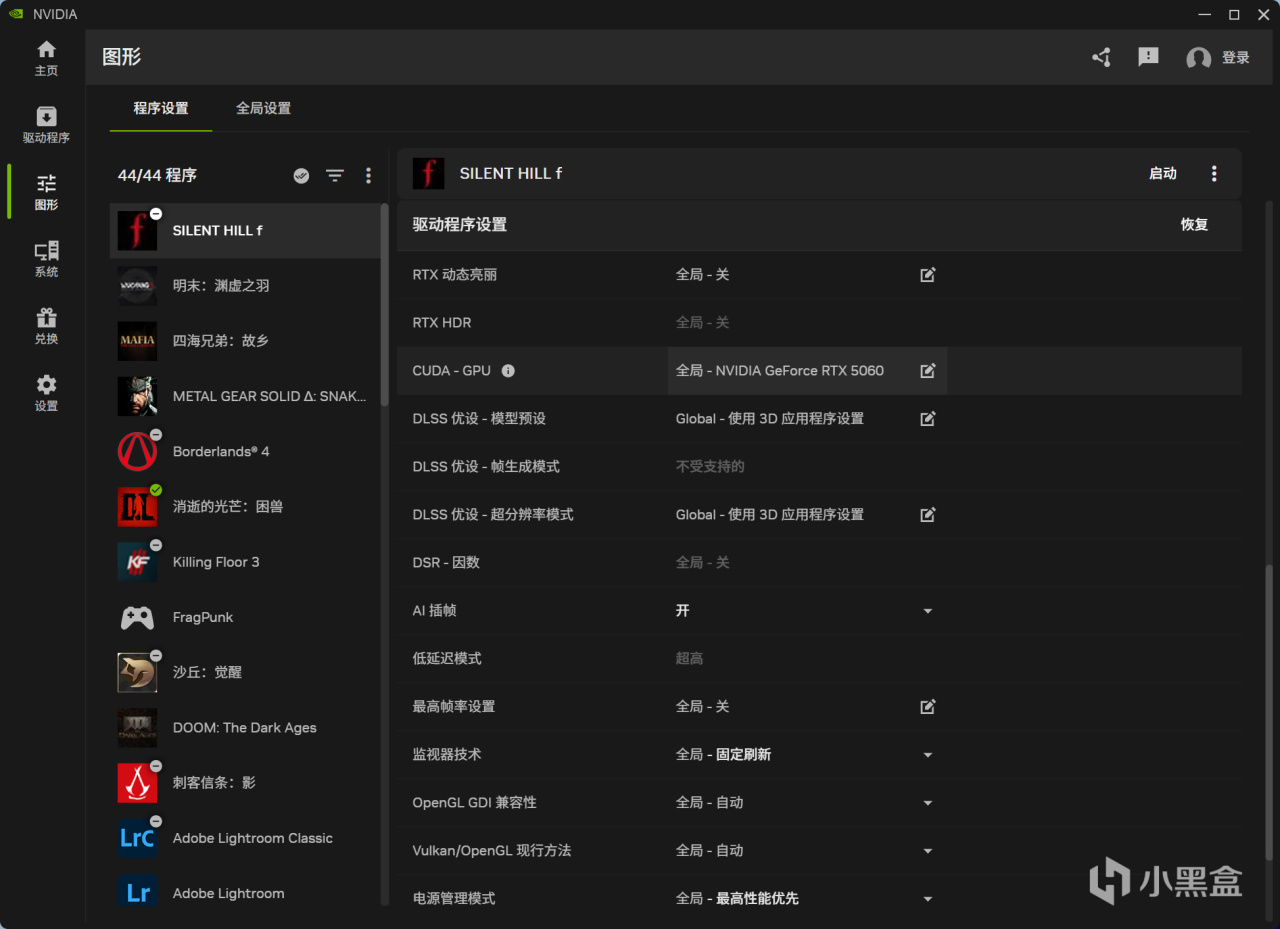This screenshot has height=929, width=1280.
Task: Select 明末：渊虚之羽 in the program list
Action: tap(245, 286)
